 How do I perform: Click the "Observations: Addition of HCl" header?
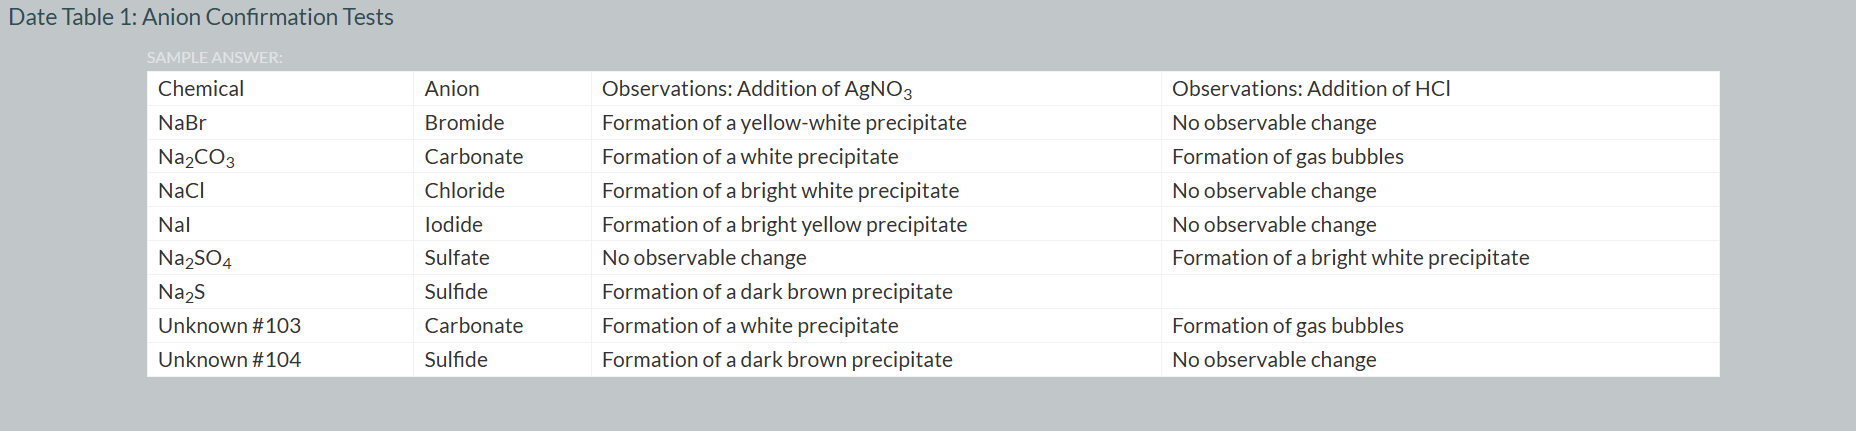[x=1310, y=89]
